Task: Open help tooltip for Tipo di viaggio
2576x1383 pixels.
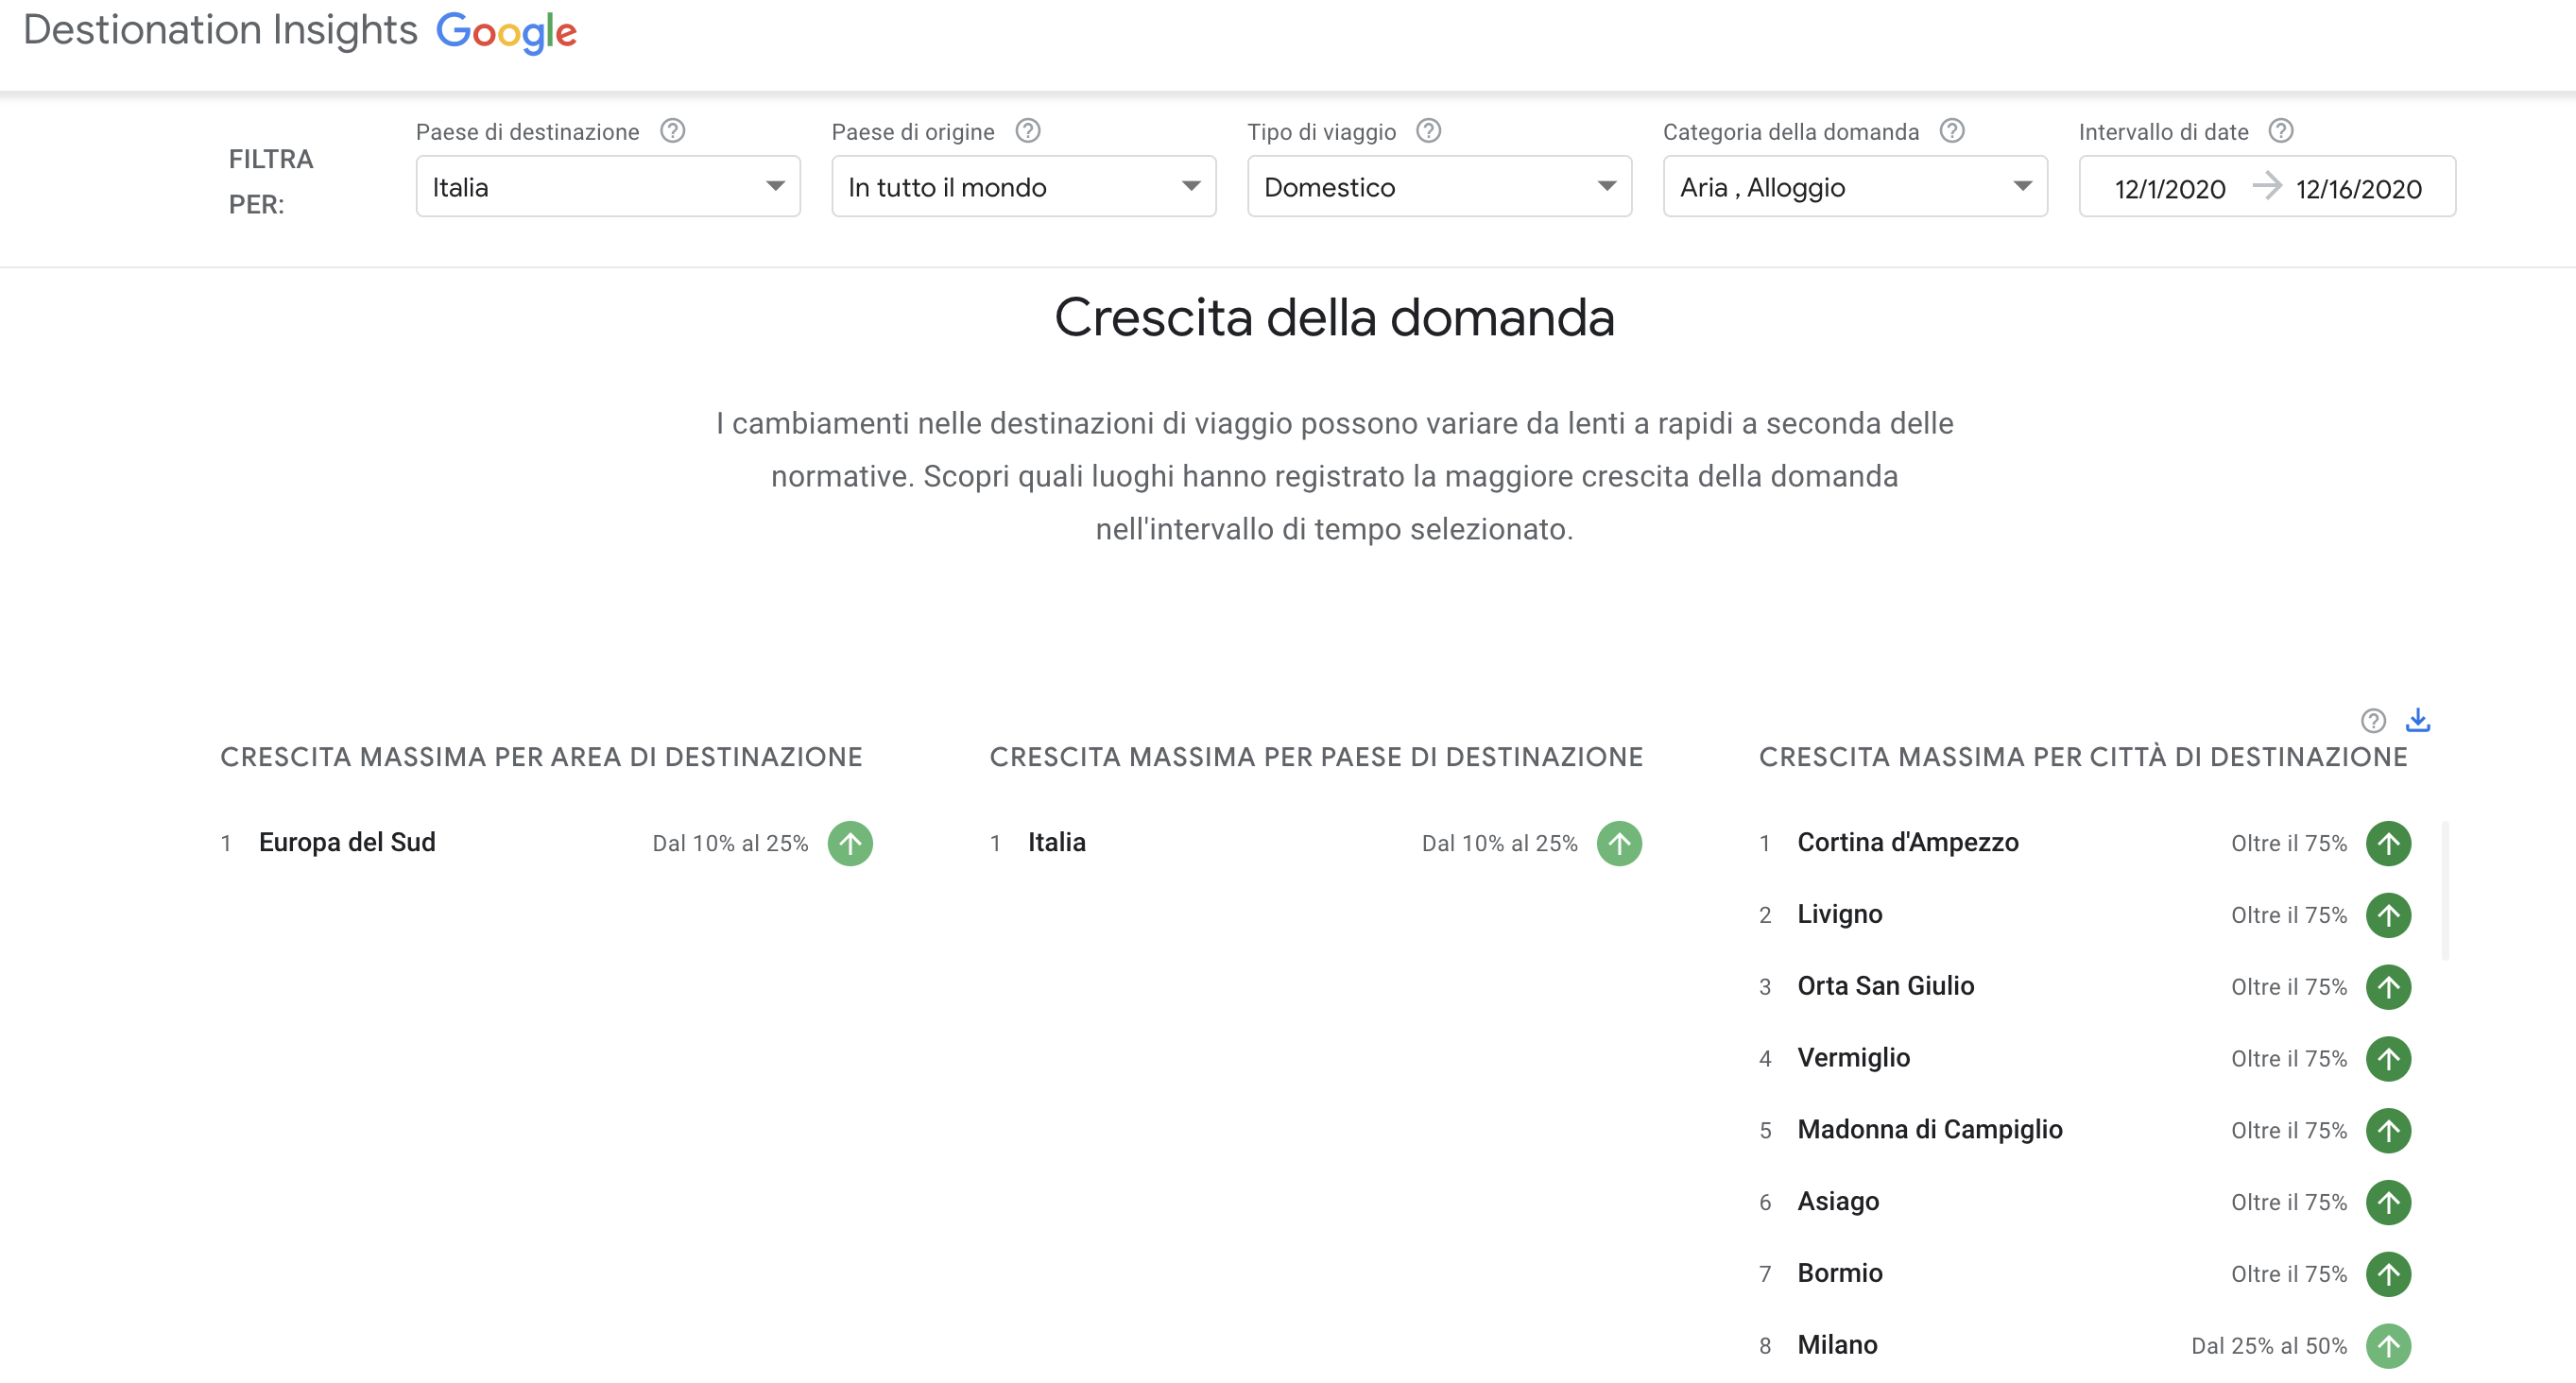Action: 1429,131
